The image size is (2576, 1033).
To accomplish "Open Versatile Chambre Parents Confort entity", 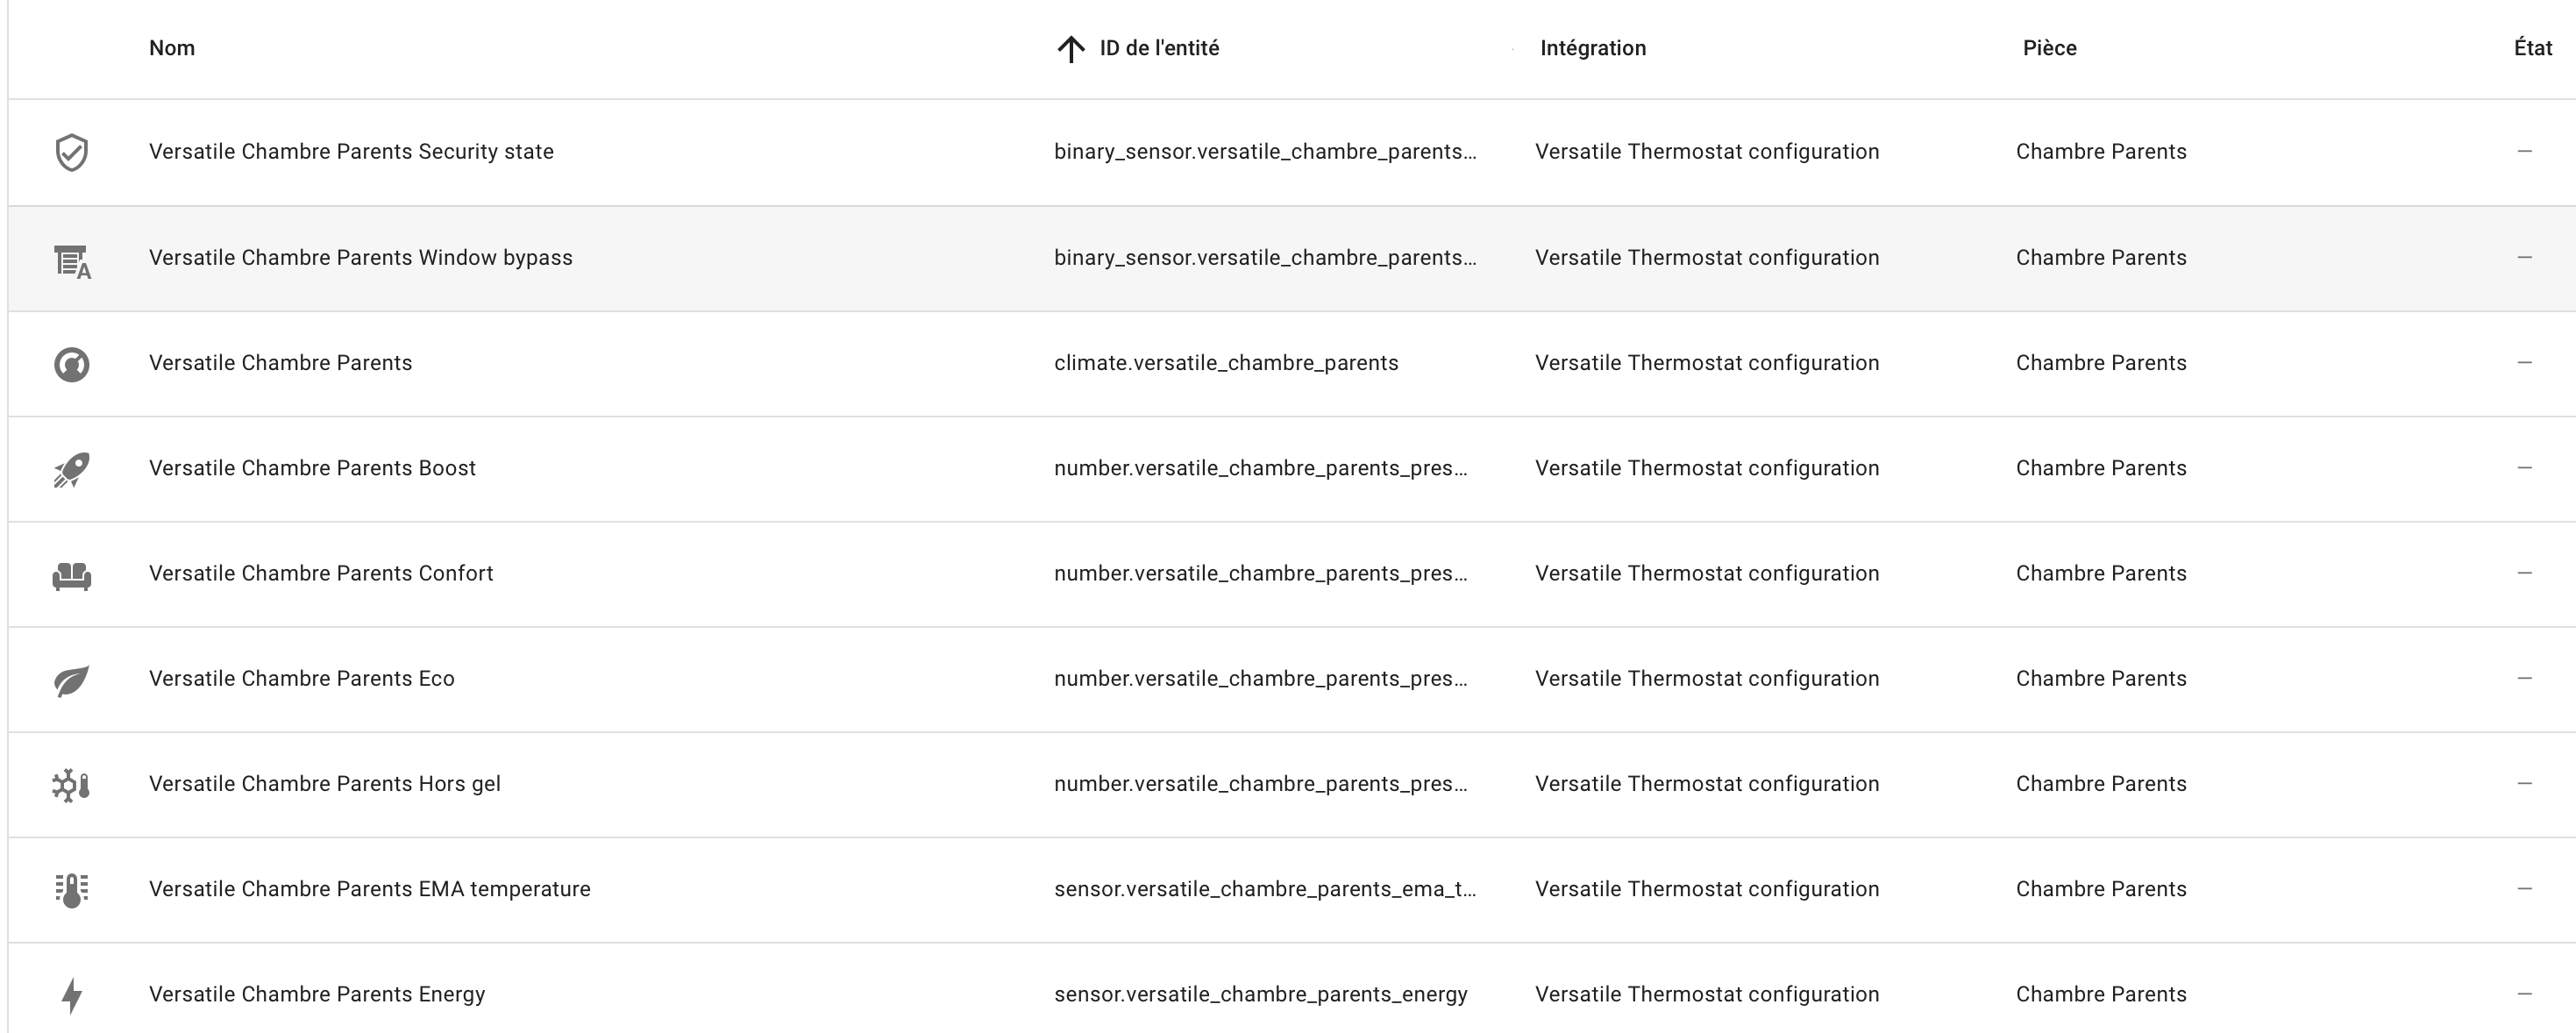I will [x=321, y=573].
